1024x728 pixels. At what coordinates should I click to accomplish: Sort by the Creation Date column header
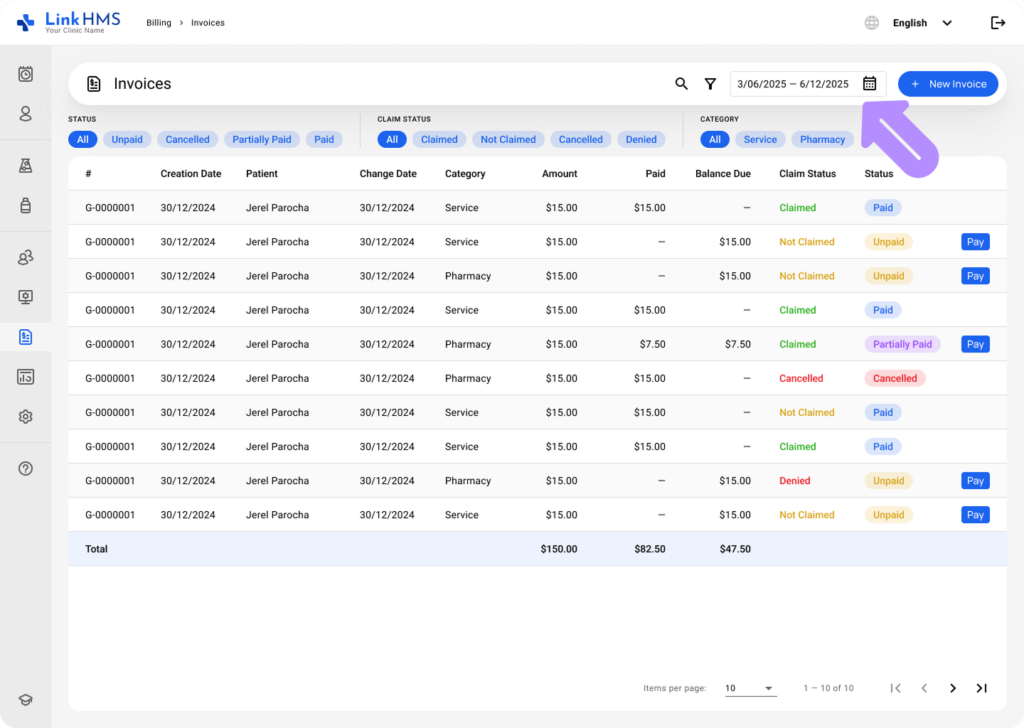191,174
